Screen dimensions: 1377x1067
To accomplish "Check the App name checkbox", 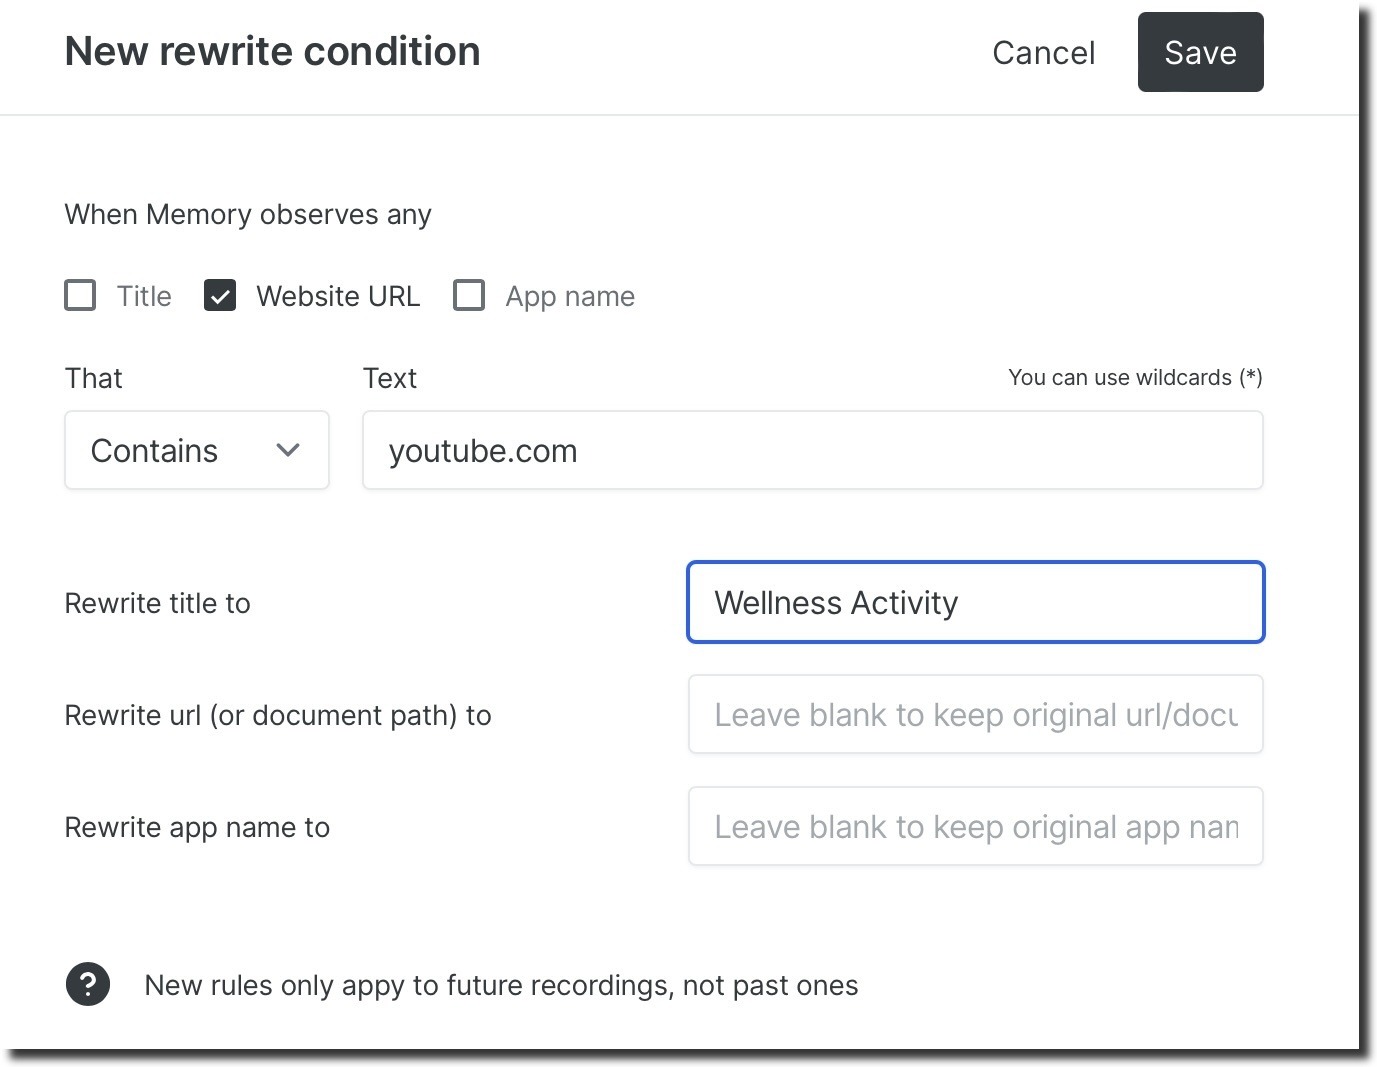I will point(469,295).
